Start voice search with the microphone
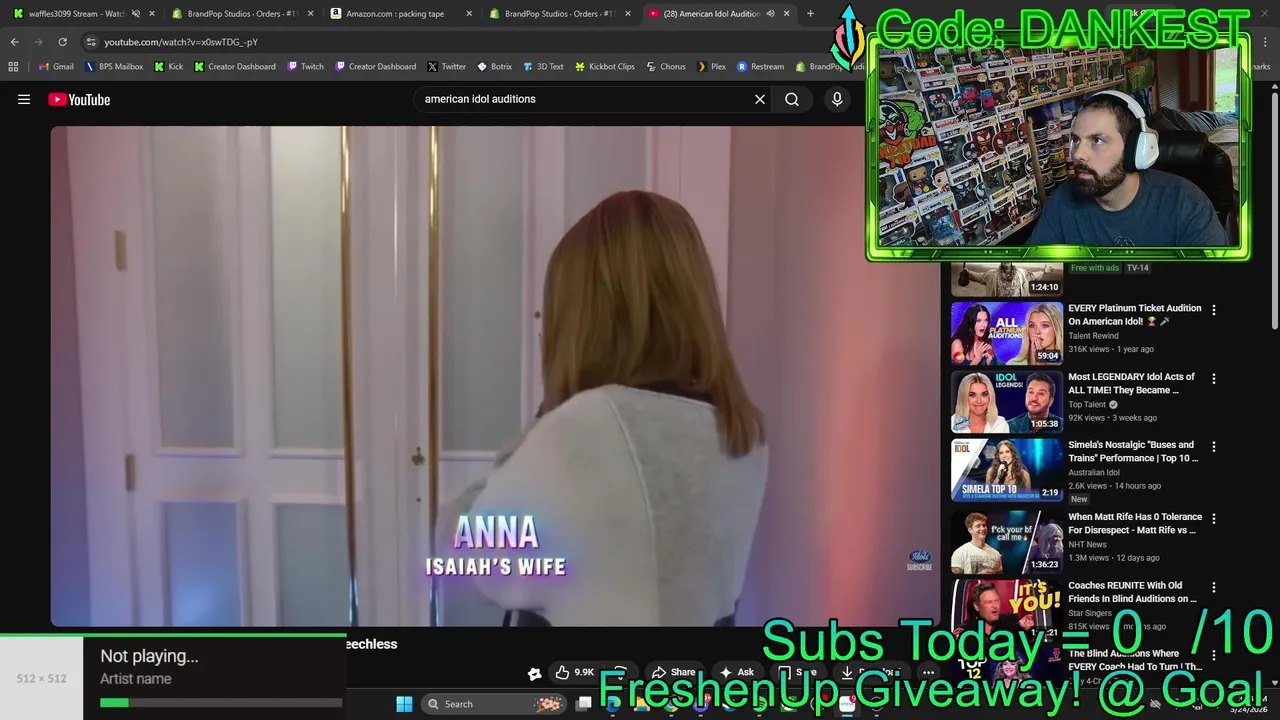Image resolution: width=1280 pixels, height=720 pixels. (837, 99)
